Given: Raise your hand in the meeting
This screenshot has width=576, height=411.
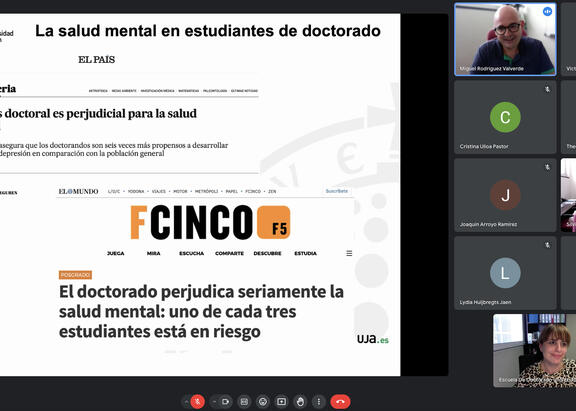Looking at the screenshot, I should click(x=300, y=401).
